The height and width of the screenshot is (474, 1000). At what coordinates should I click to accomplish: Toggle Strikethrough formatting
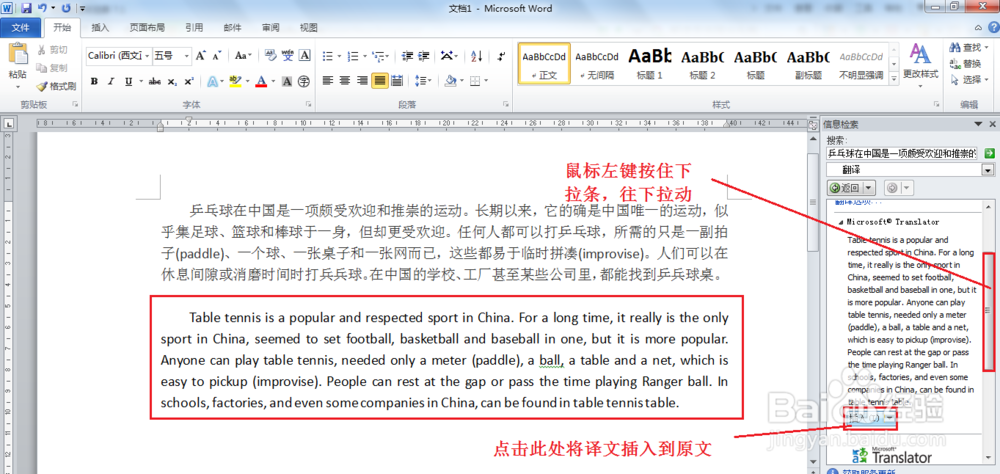[154, 81]
